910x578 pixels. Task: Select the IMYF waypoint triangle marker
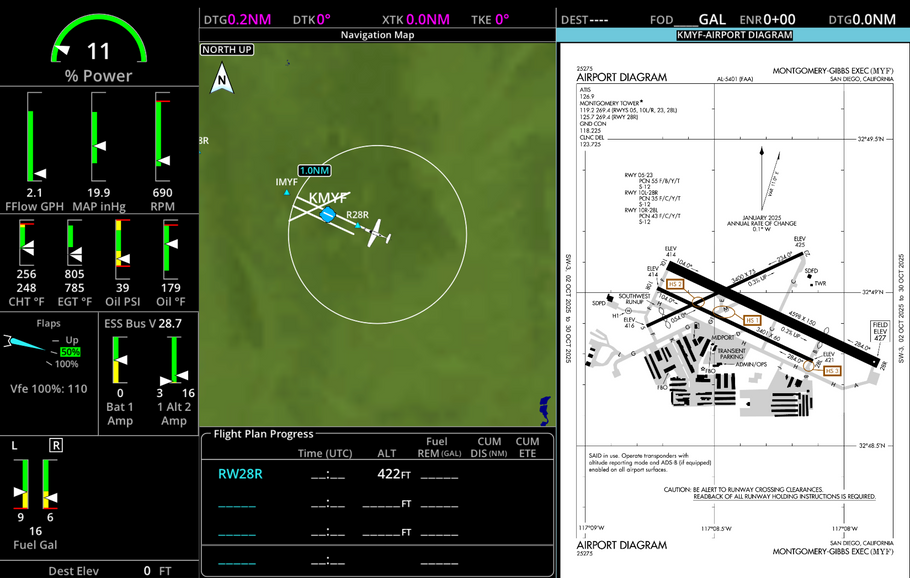[x=287, y=192]
